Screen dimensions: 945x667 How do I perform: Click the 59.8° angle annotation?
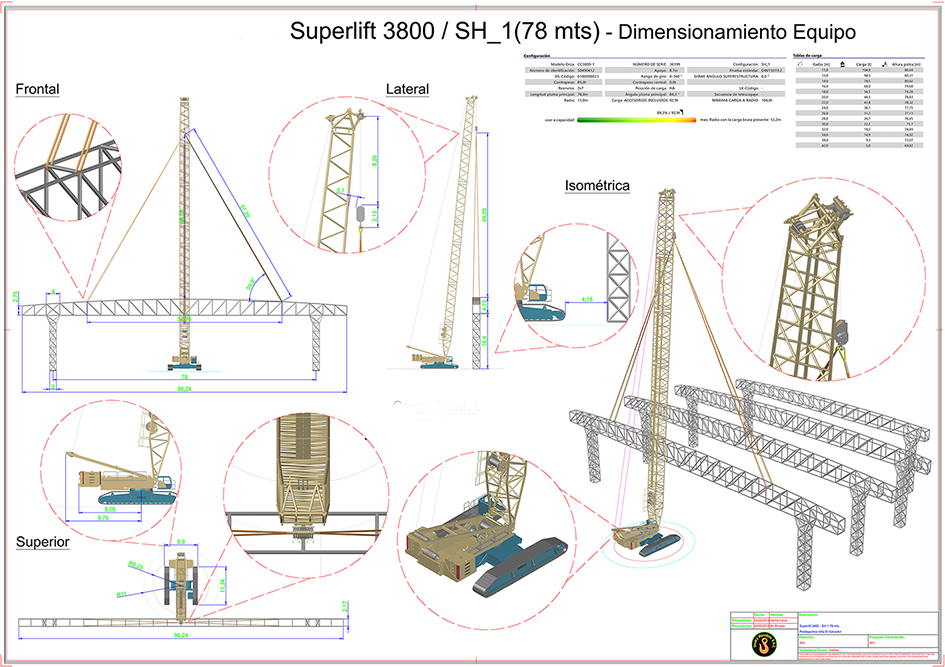250,283
